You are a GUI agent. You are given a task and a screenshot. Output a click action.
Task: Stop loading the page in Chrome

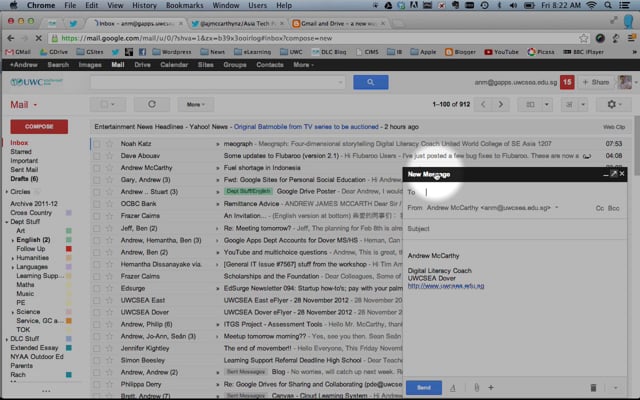(38, 38)
